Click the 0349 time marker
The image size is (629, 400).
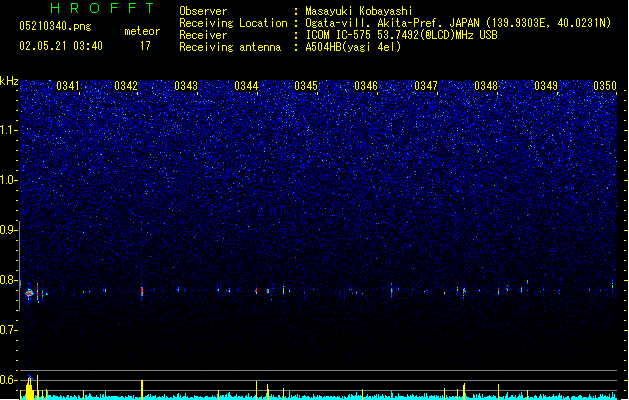(546, 86)
